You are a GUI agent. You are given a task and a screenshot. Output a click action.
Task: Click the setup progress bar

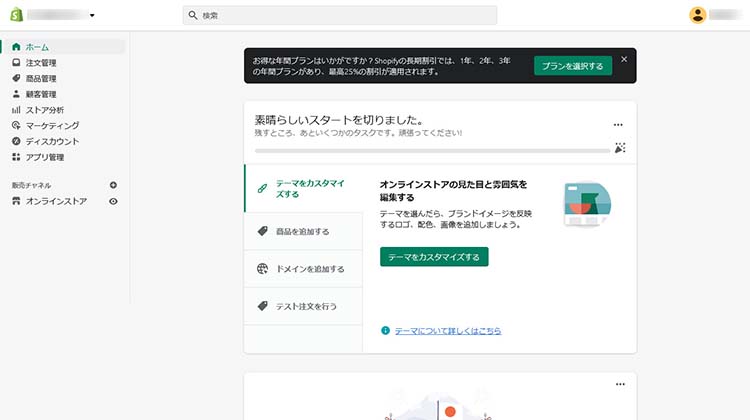432,151
